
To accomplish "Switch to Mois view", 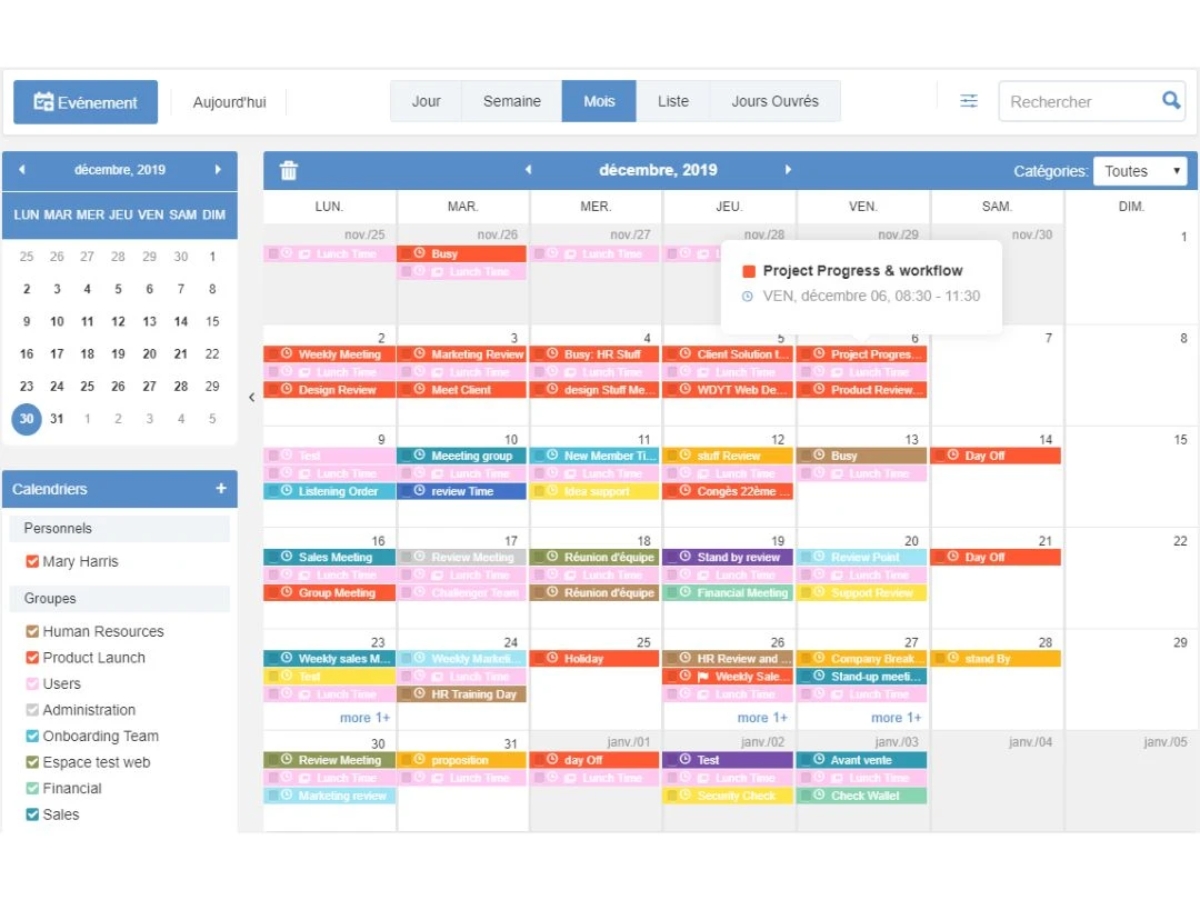I will 599,101.
